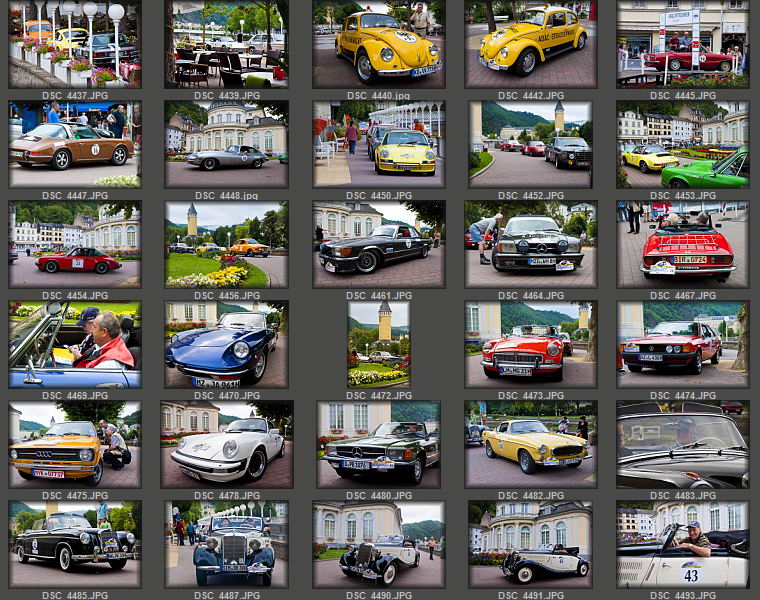Select DSC_4456.JPG flower garden thumbnail

click(226, 244)
